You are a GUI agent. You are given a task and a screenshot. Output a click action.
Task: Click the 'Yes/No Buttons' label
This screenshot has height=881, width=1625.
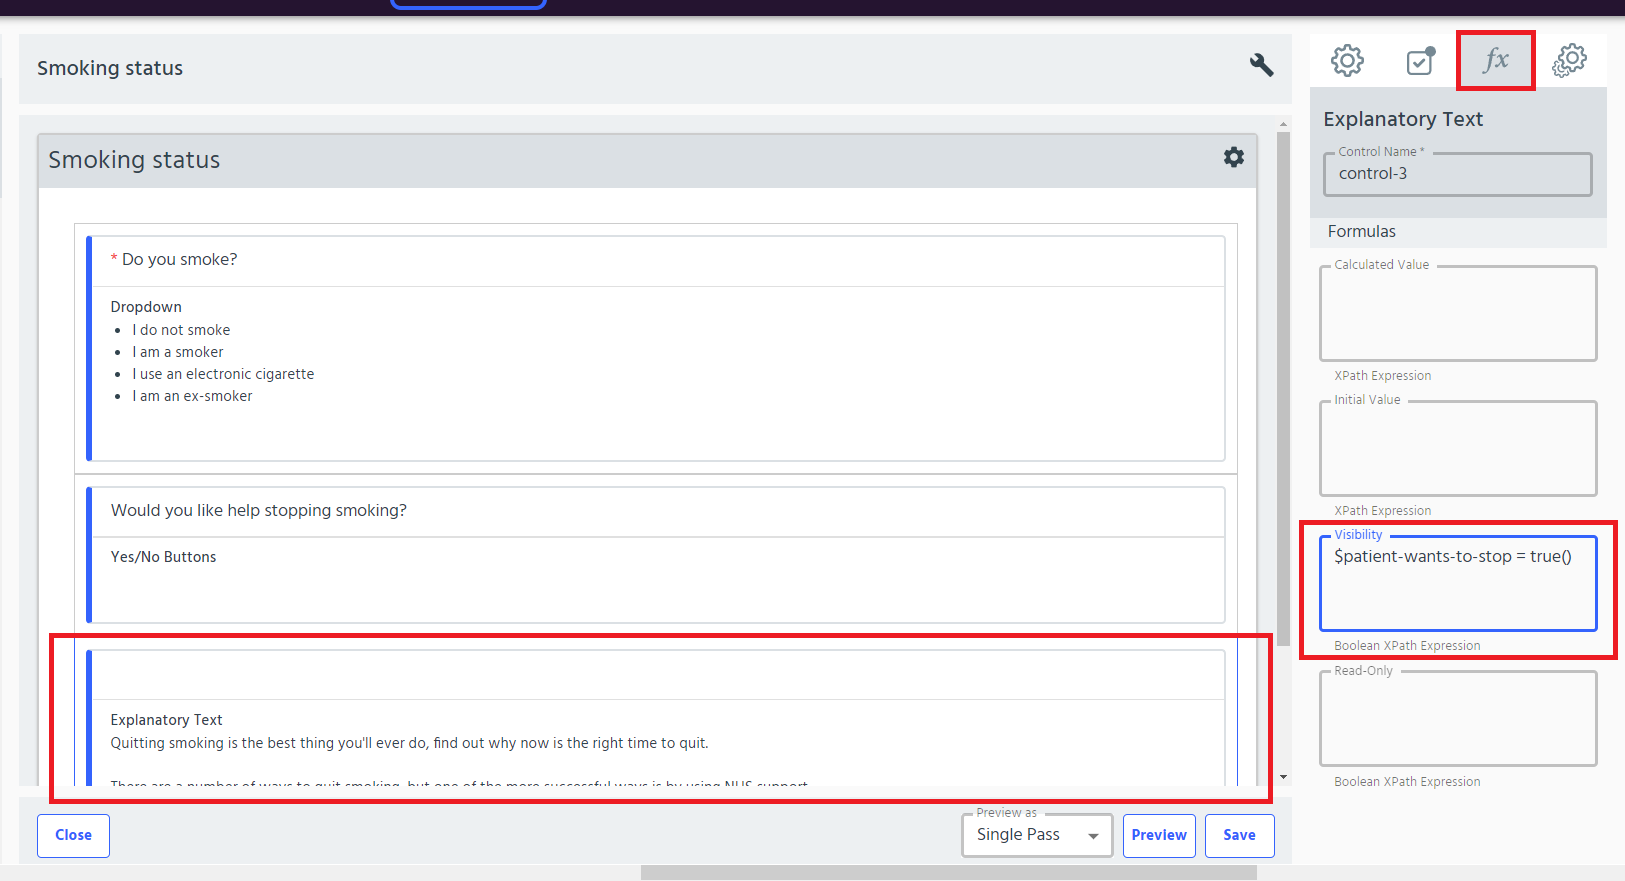pyautogui.click(x=163, y=557)
